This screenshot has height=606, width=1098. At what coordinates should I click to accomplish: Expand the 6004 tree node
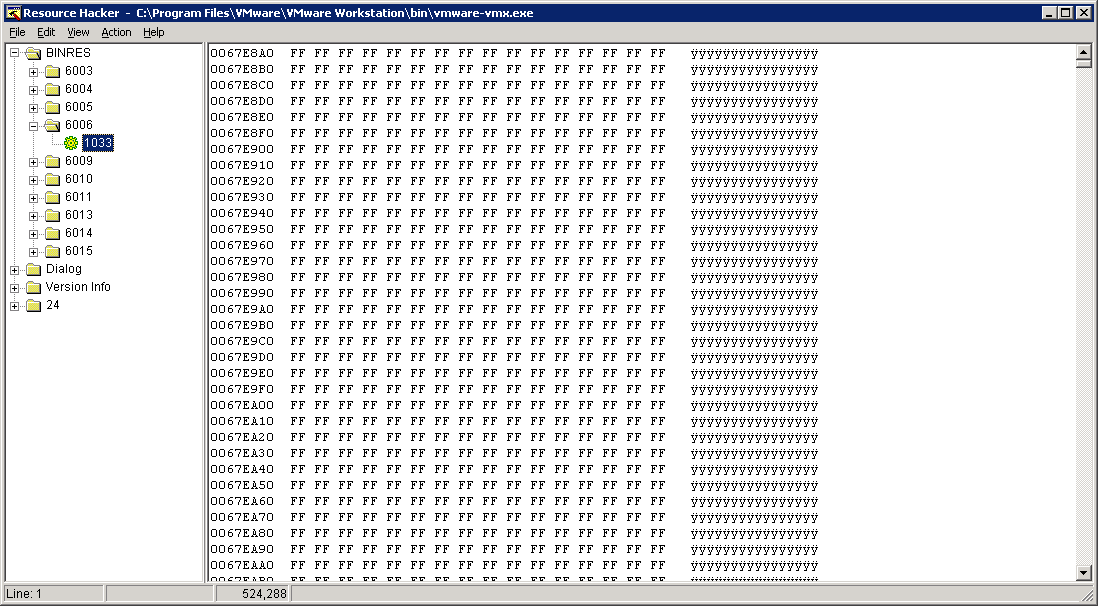tap(33, 90)
